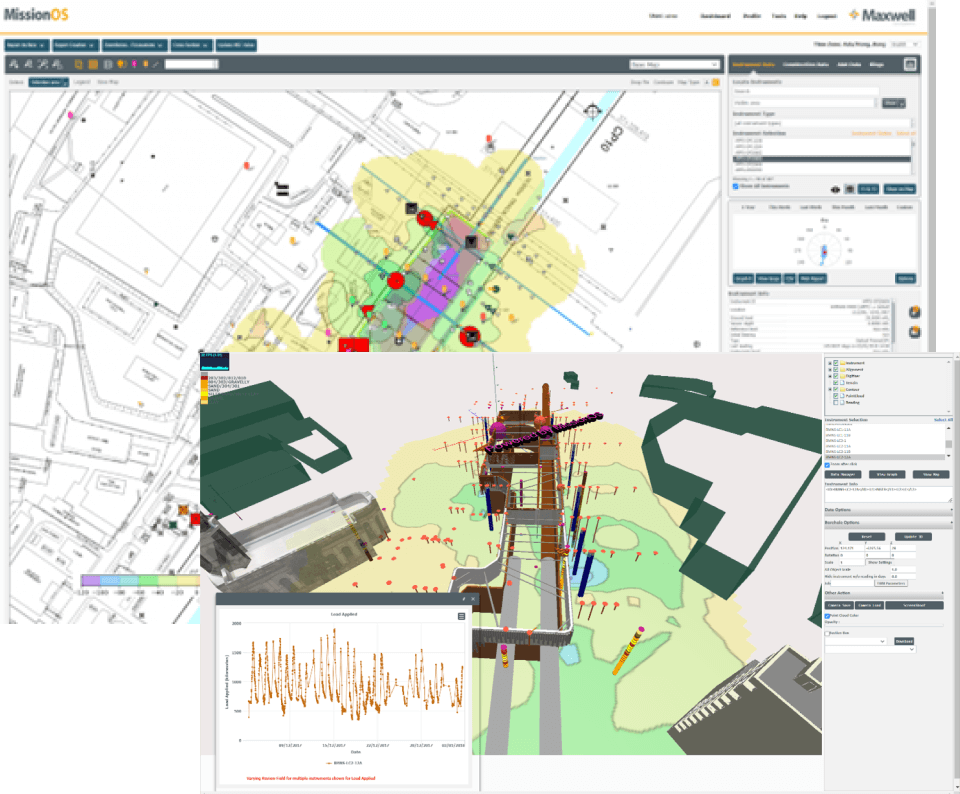Toggle the PointCloud layer checkbox
The height and width of the screenshot is (794, 960).
click(835, 396)
